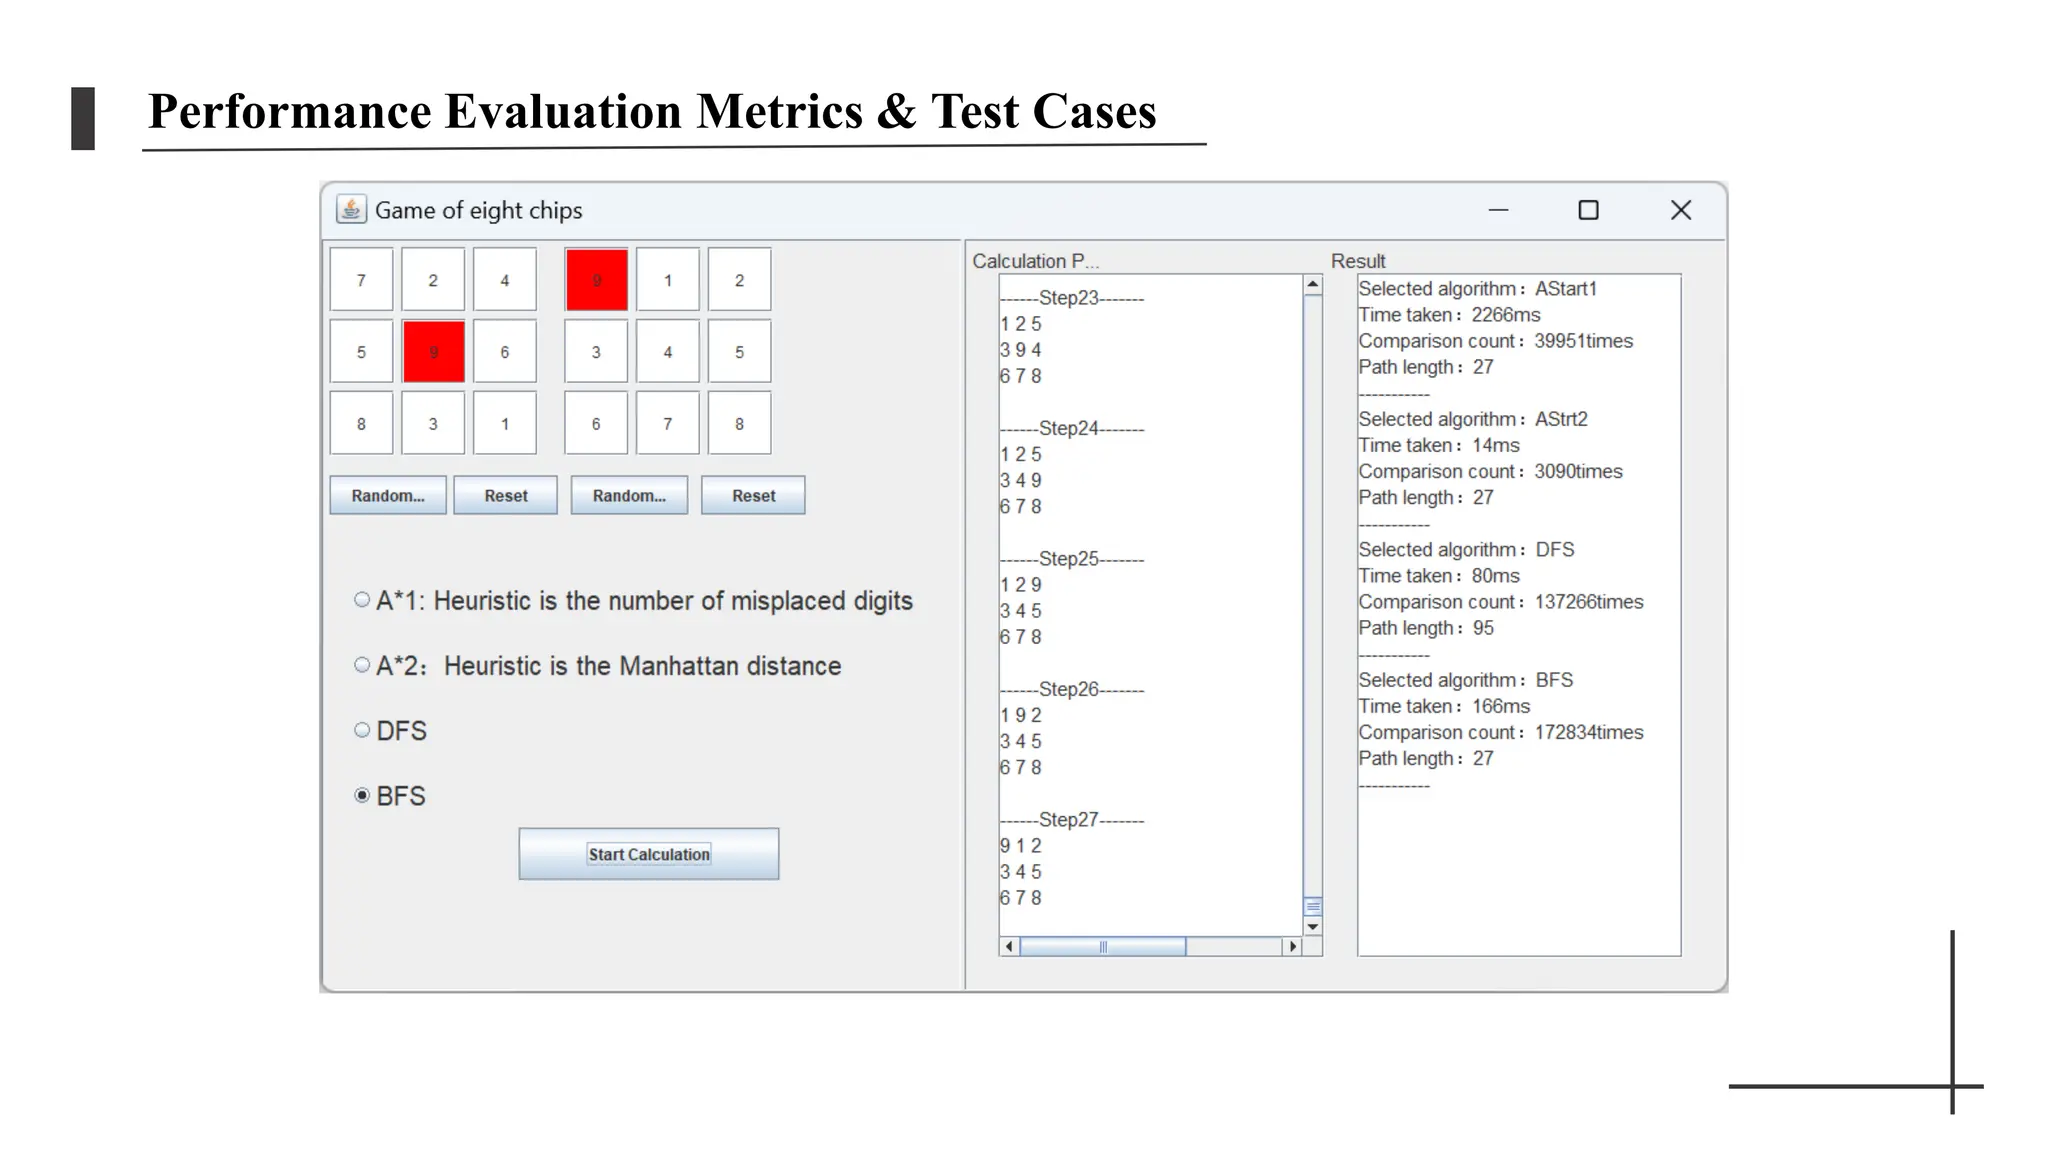Click 'Comparison count: 3090times' line
This screenshot has height=1152, width=2048.
[1490, 471]
